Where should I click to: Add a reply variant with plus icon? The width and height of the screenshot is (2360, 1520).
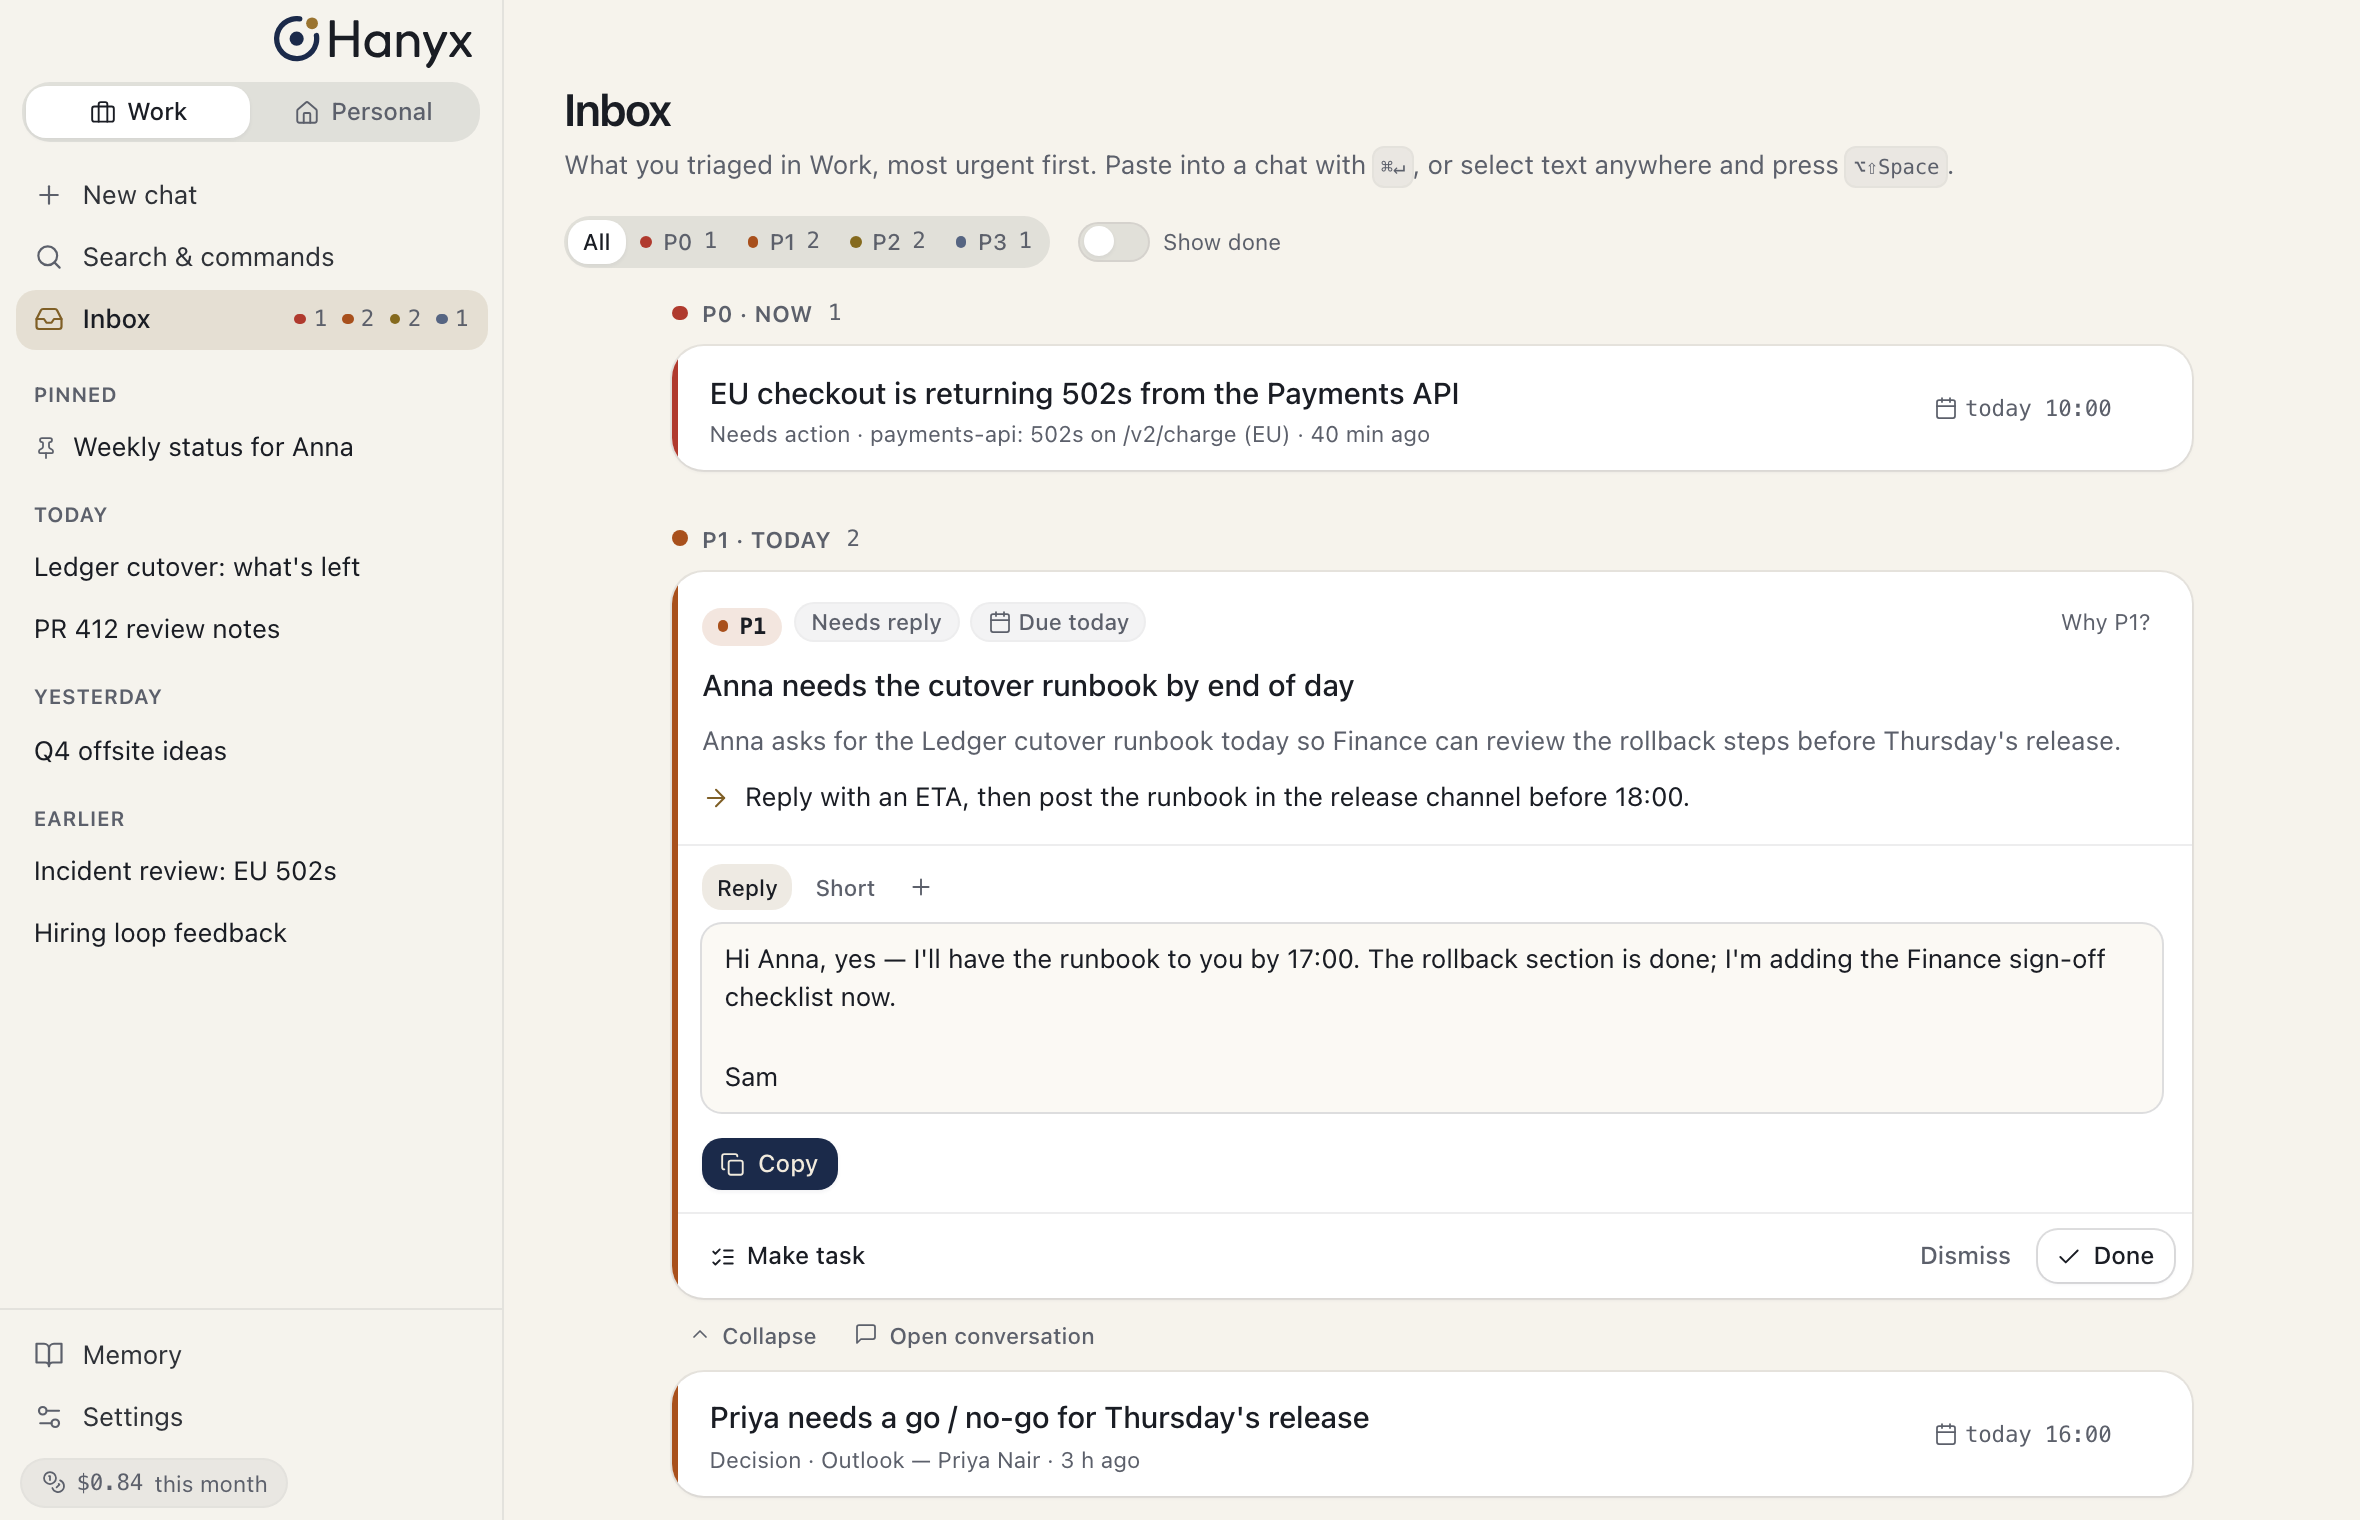coord(921,887)
